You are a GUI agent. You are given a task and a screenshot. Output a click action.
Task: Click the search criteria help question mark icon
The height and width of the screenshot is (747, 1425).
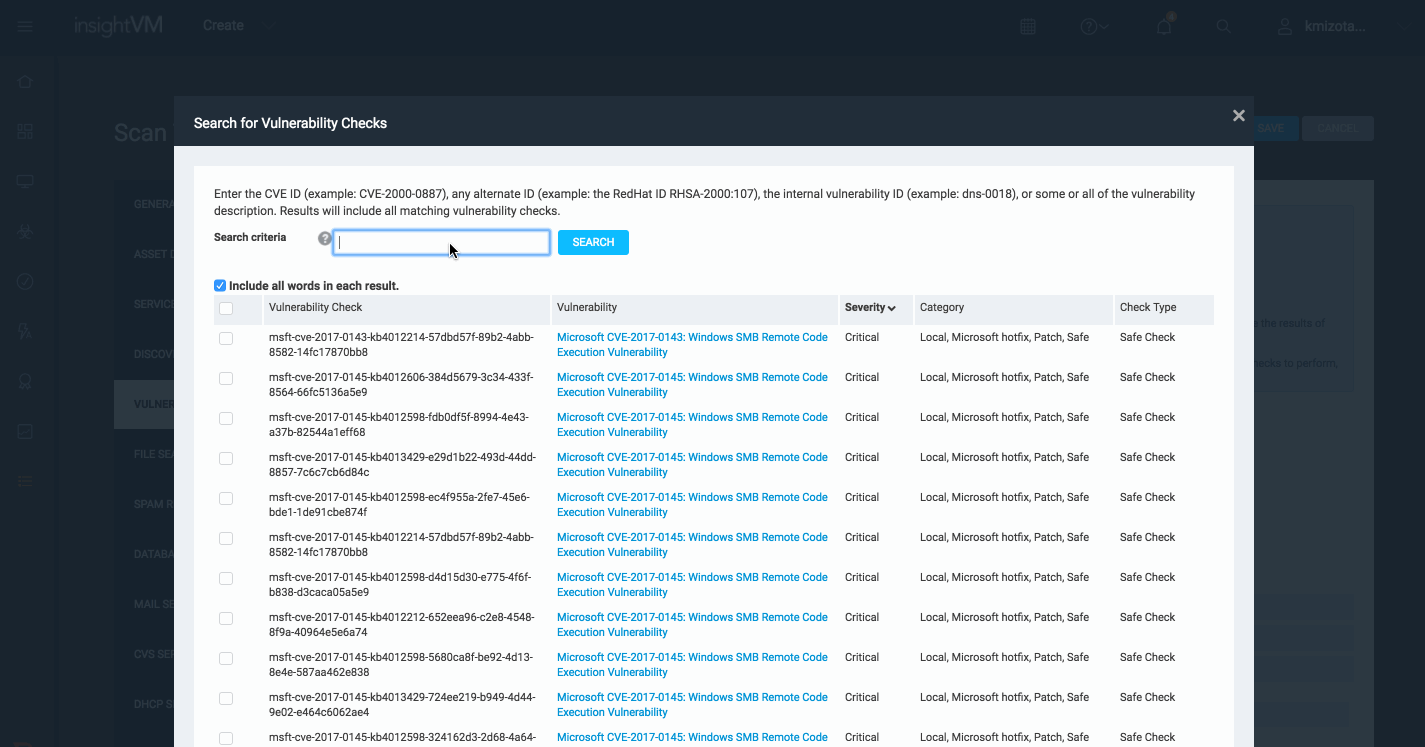pos(324,238)
